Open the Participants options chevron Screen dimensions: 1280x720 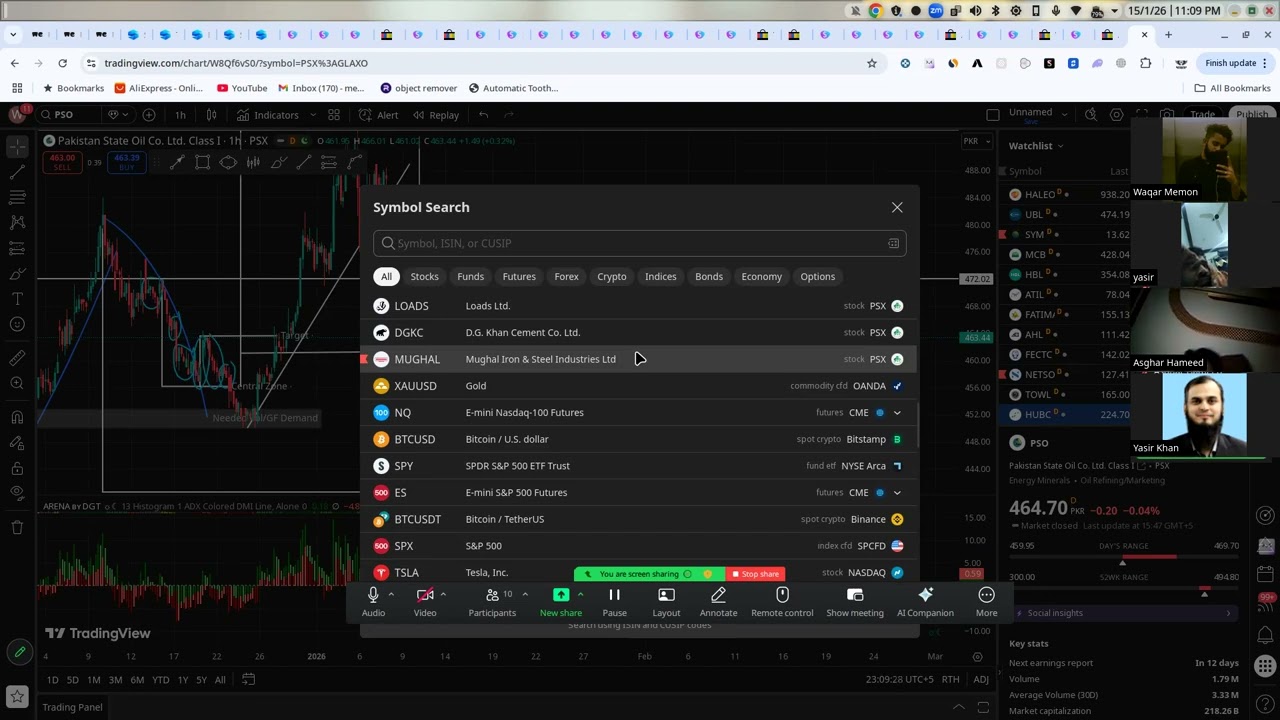(x=524, y=594)
